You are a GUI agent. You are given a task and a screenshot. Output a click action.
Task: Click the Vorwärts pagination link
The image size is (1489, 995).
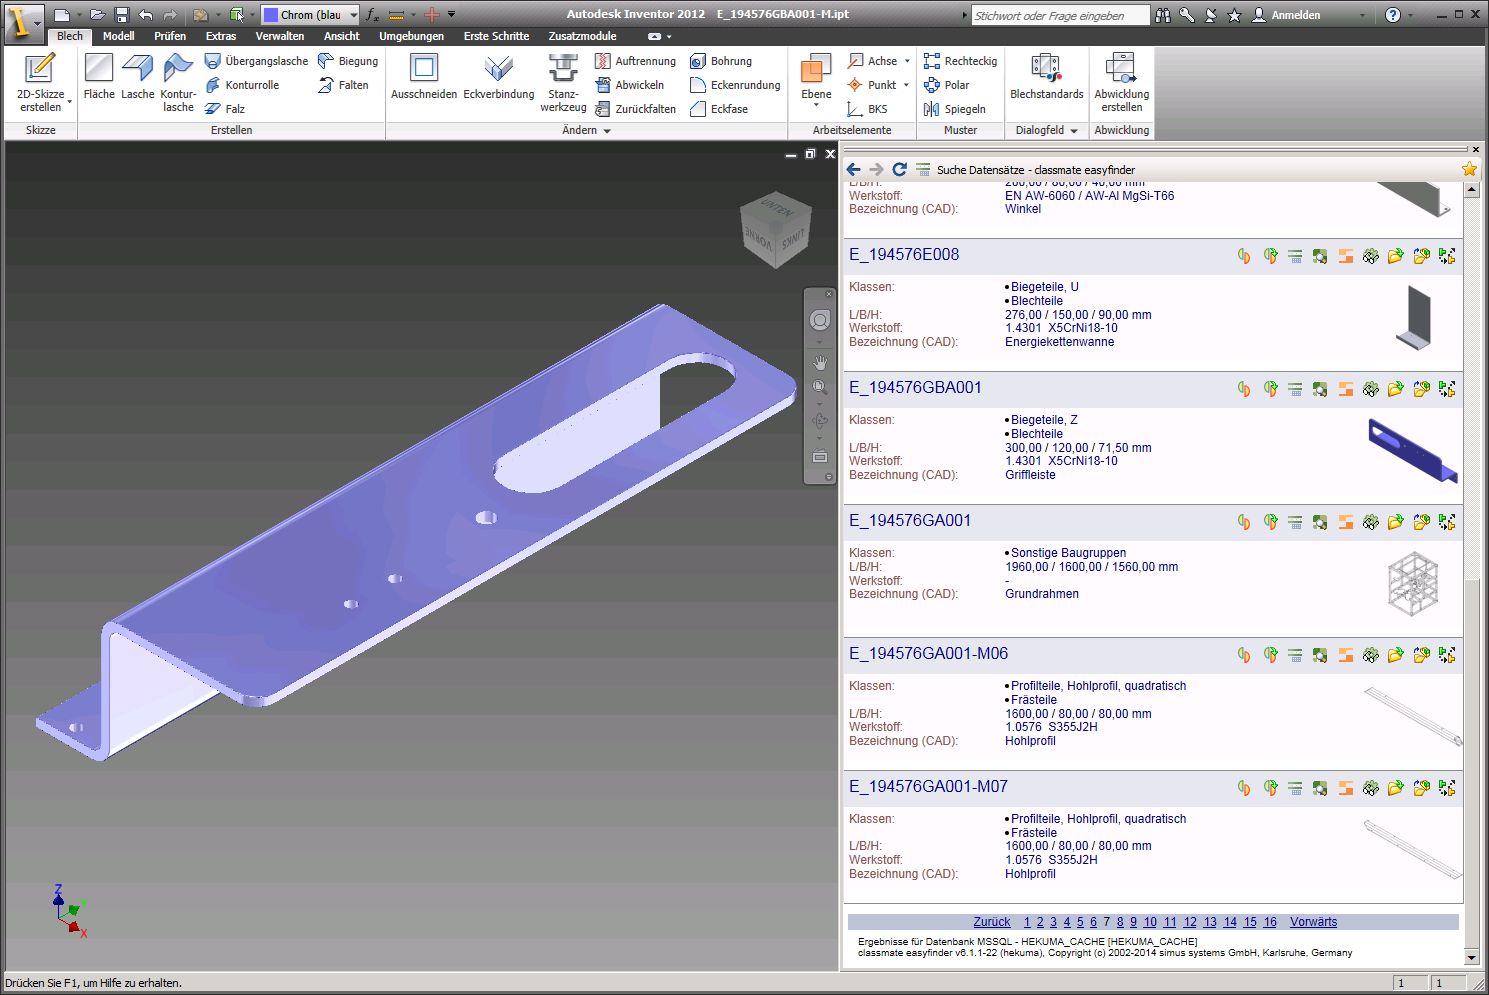click(x=1313, y=922)
